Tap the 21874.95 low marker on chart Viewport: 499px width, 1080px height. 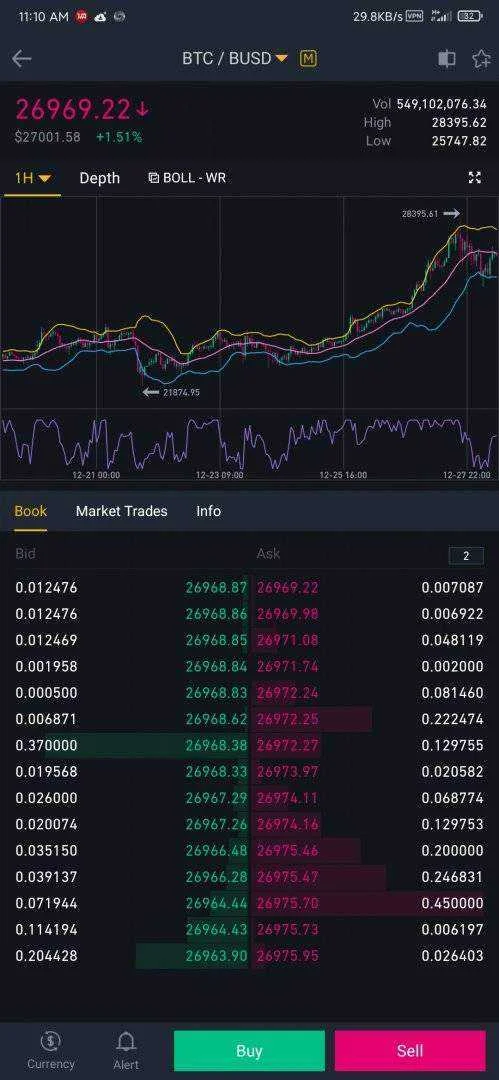click(171, 392)
